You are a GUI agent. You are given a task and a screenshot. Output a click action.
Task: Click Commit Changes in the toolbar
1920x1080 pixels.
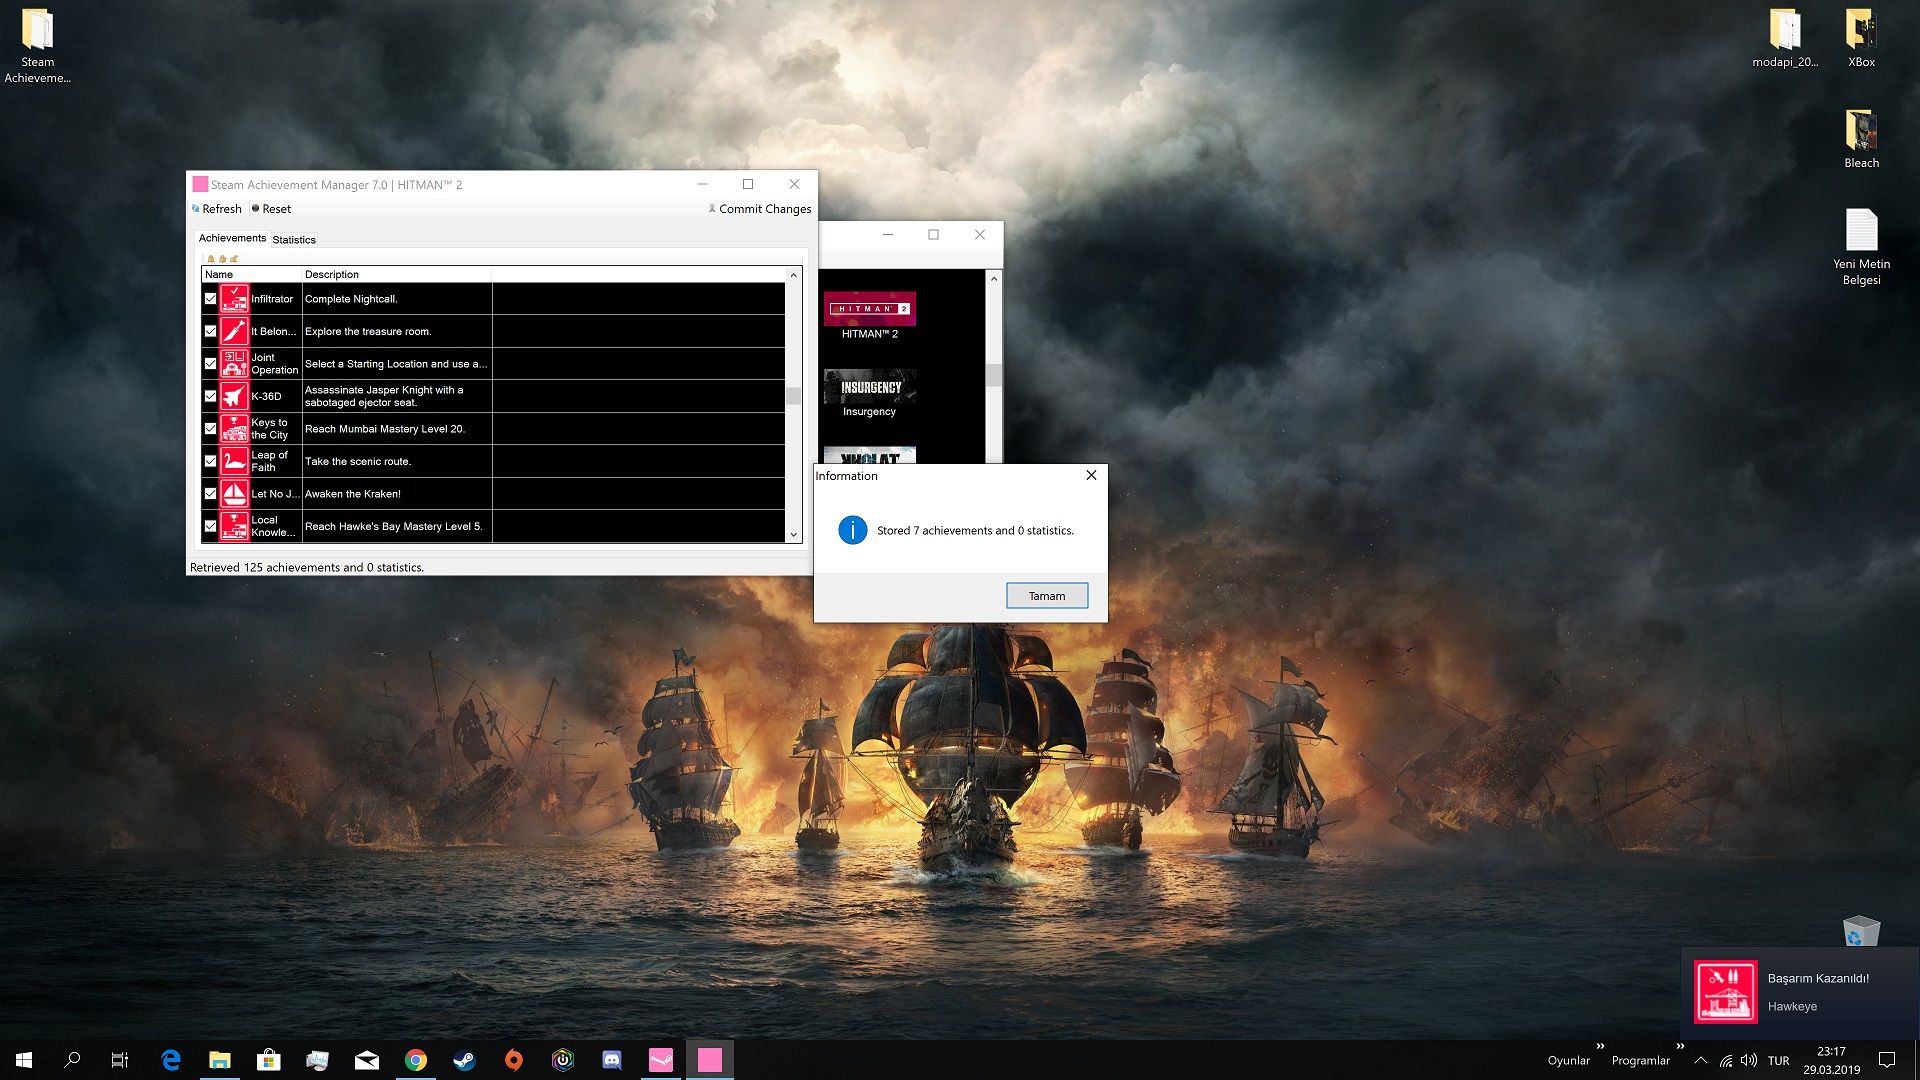(759, 209)
